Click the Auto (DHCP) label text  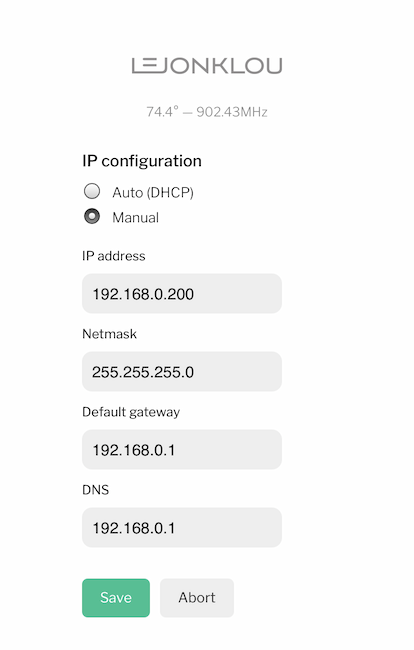click(x=153, y=192)
